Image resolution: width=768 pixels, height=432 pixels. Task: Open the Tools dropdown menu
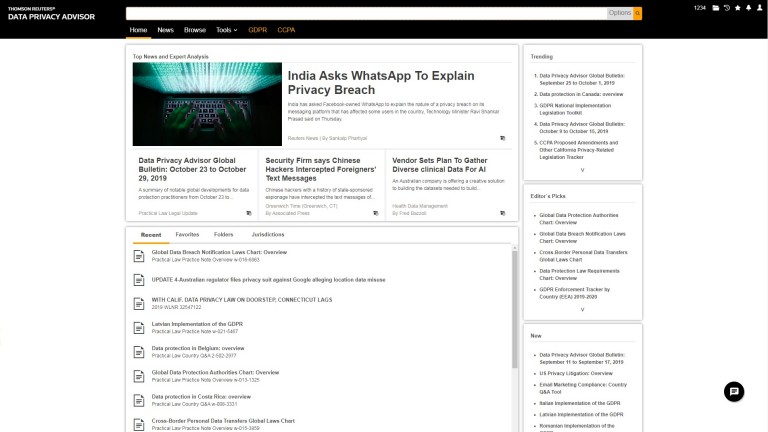[x=226, y=30]
